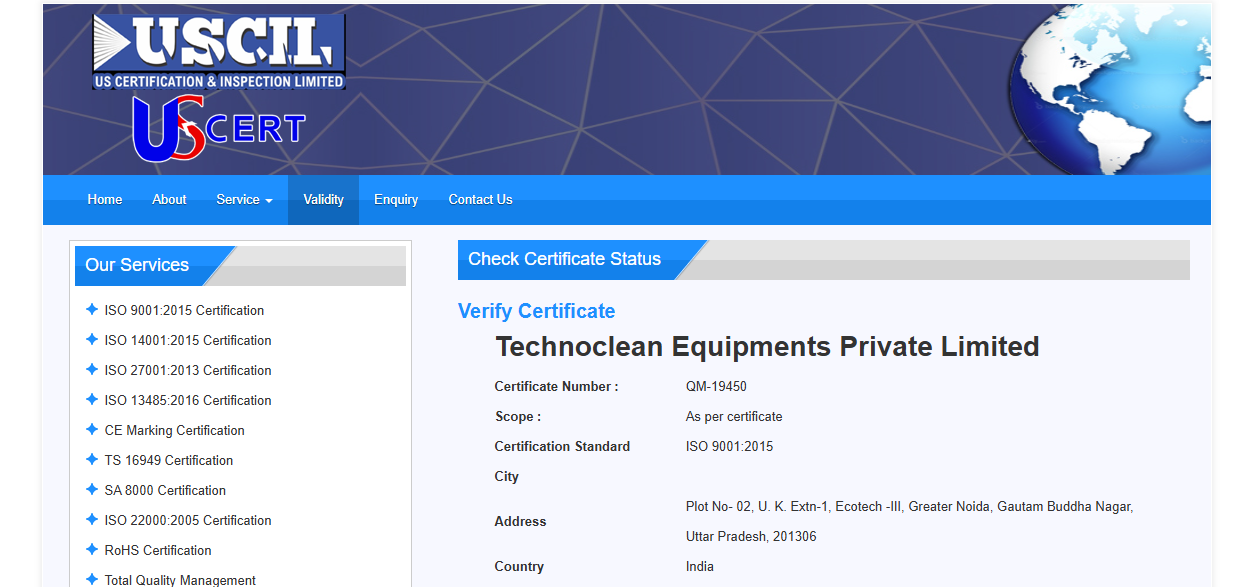Screen dimensions: 1252x587
Task: Click star bullet beside ISO 27001:2013 Certification
Action: [92, 370]
